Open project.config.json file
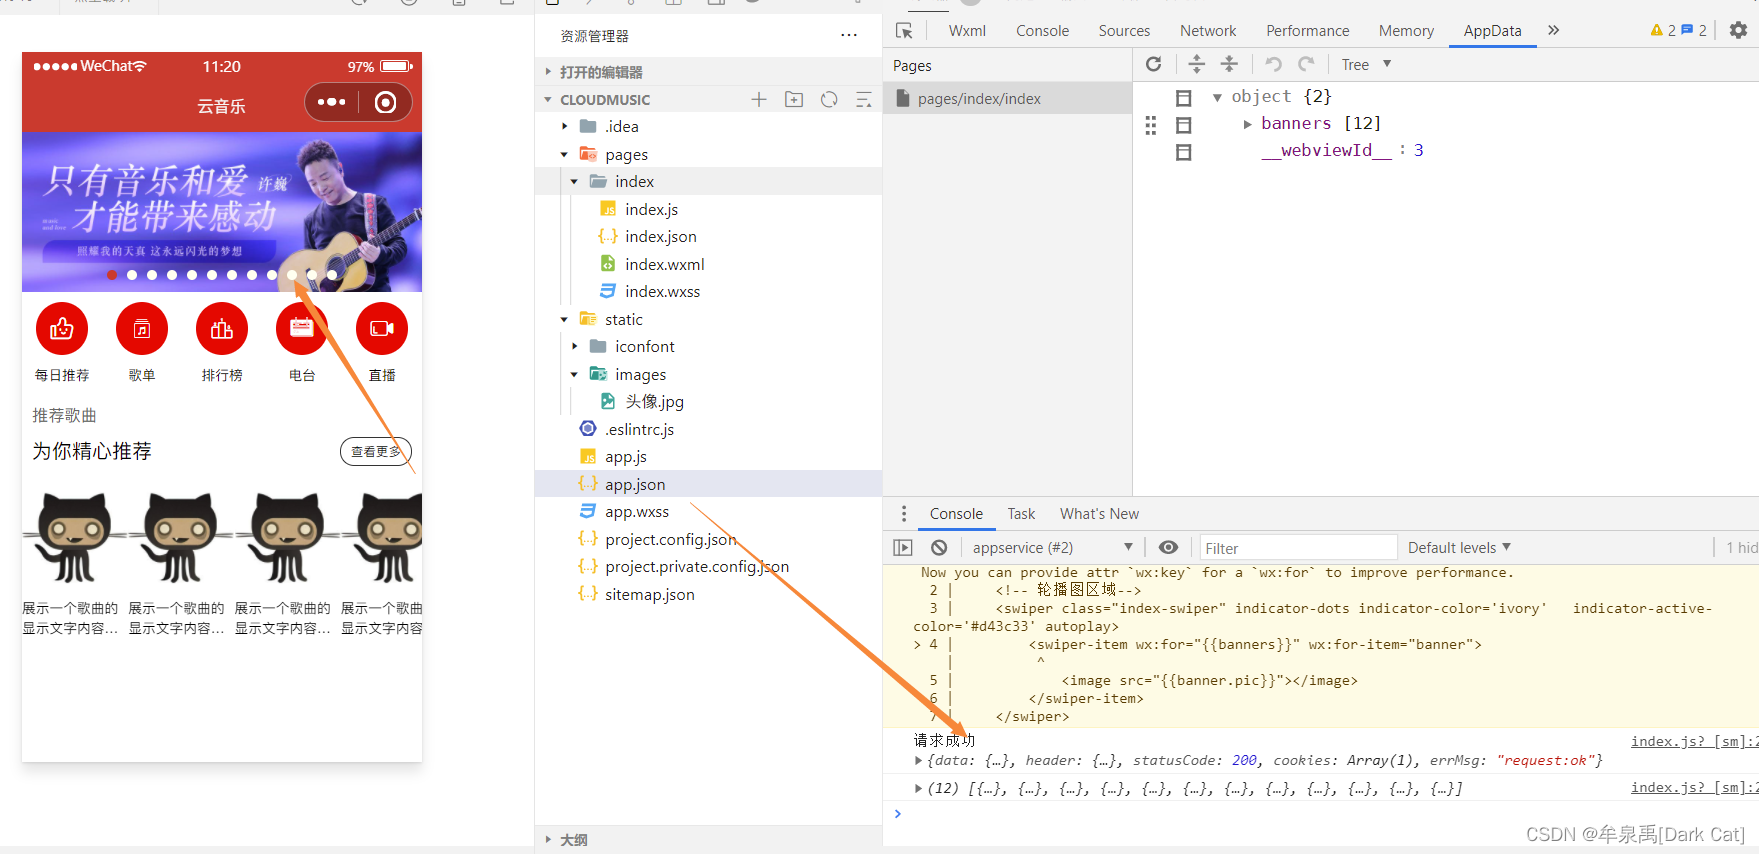Image resolution: width=1759 pixels, height=854 pixels. pyautogui.click(x=670, y=539)
